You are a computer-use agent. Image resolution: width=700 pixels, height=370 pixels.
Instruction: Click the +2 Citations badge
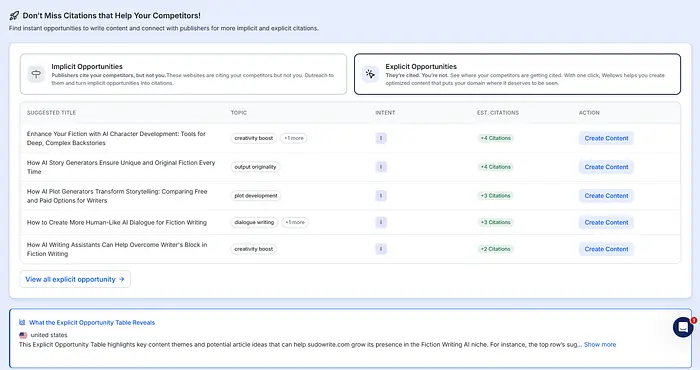495,249
